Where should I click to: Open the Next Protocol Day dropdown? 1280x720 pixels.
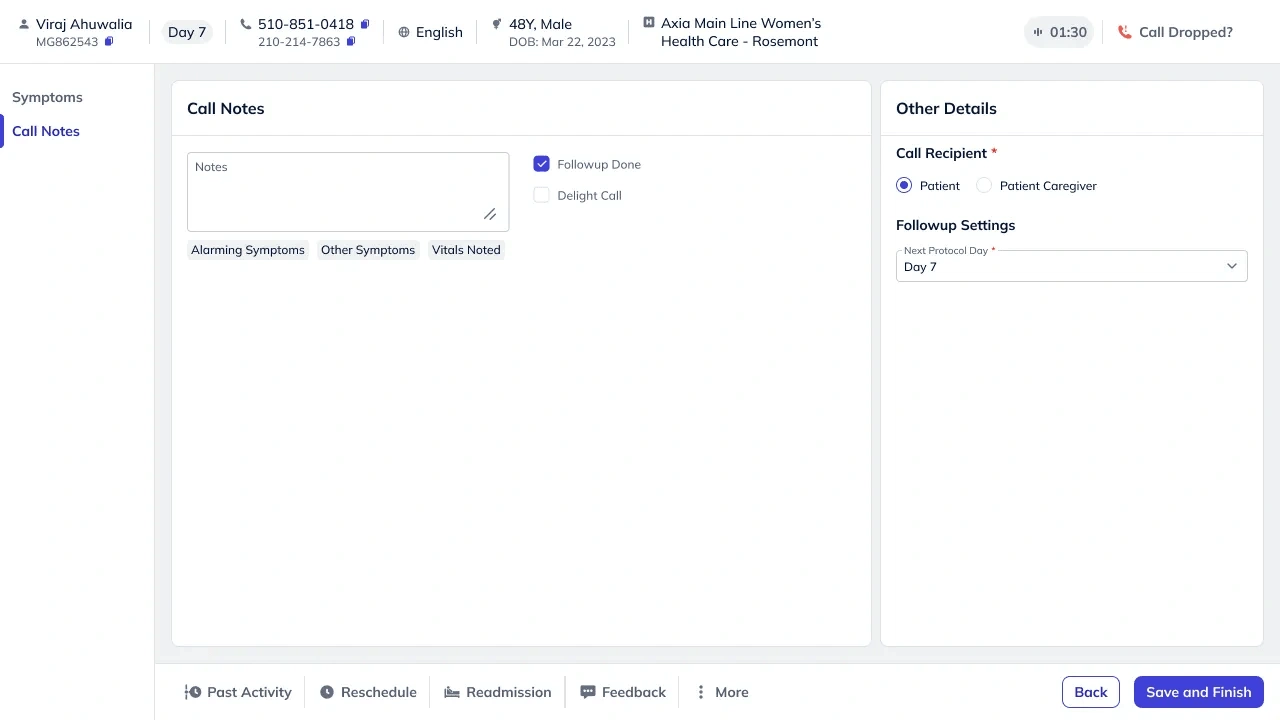1072,266
